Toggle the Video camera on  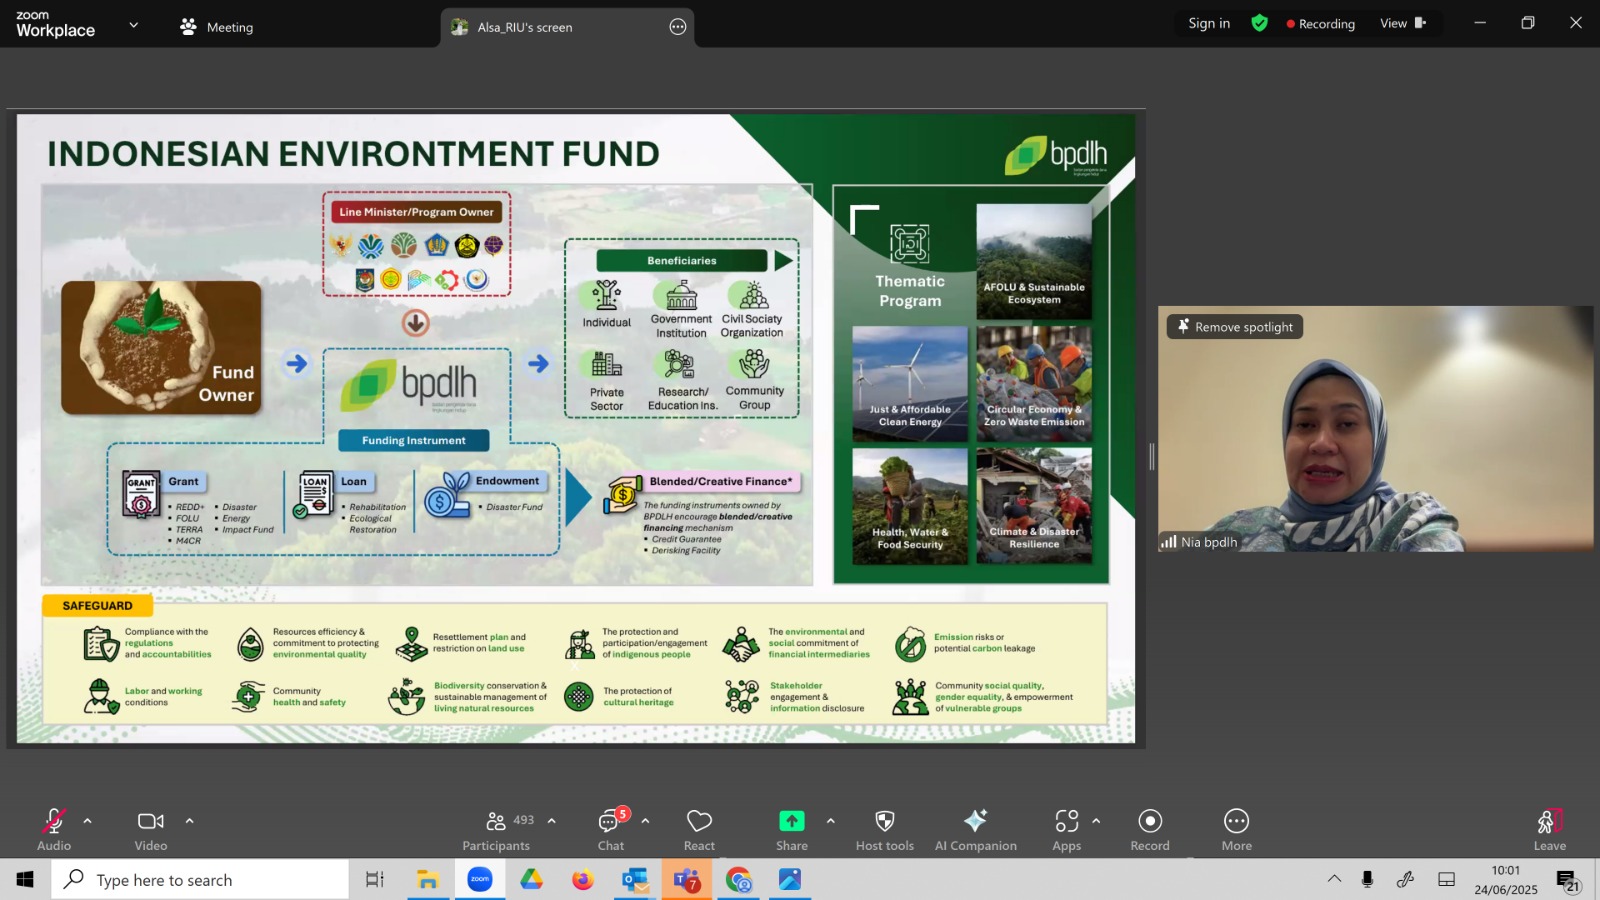(x=151, y=830)
